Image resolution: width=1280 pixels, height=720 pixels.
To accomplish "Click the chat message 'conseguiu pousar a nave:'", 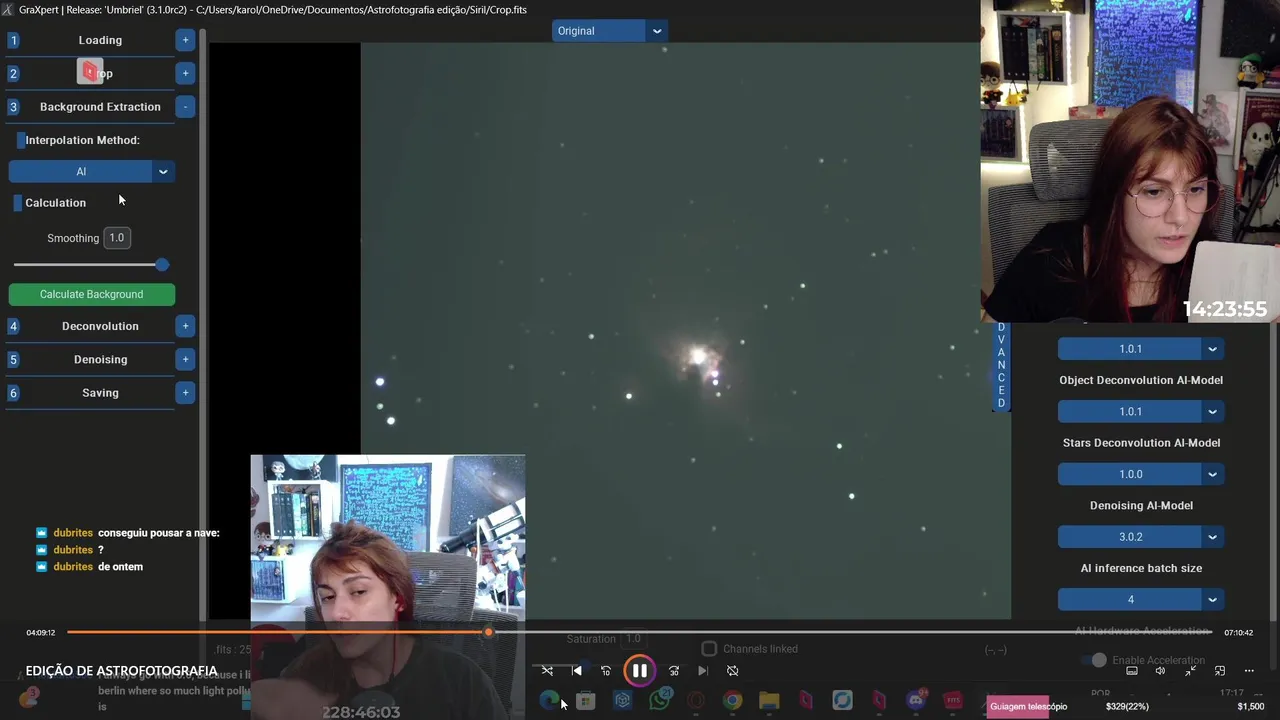I will tap(159, 534).
